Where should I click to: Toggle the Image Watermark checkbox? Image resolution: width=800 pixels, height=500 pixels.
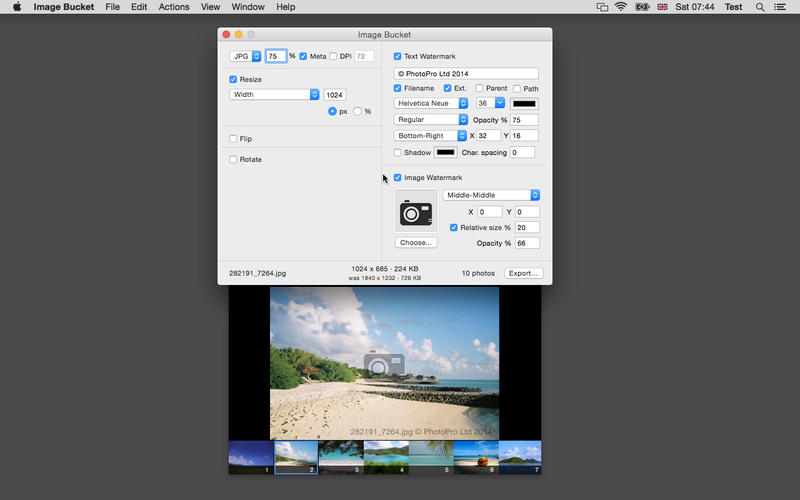397,178
